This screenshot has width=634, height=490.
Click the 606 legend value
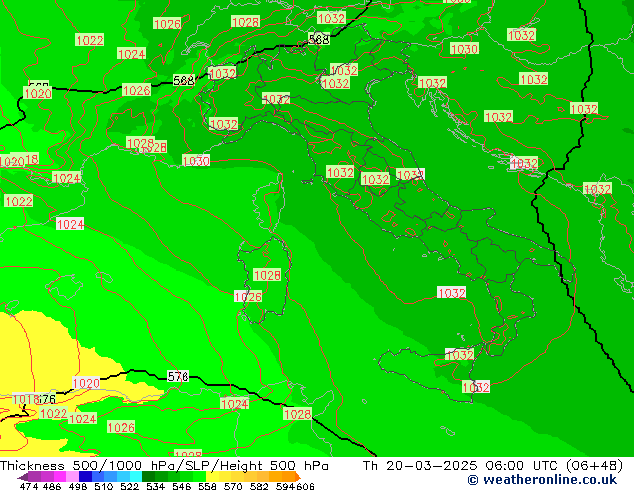point(304,486)
